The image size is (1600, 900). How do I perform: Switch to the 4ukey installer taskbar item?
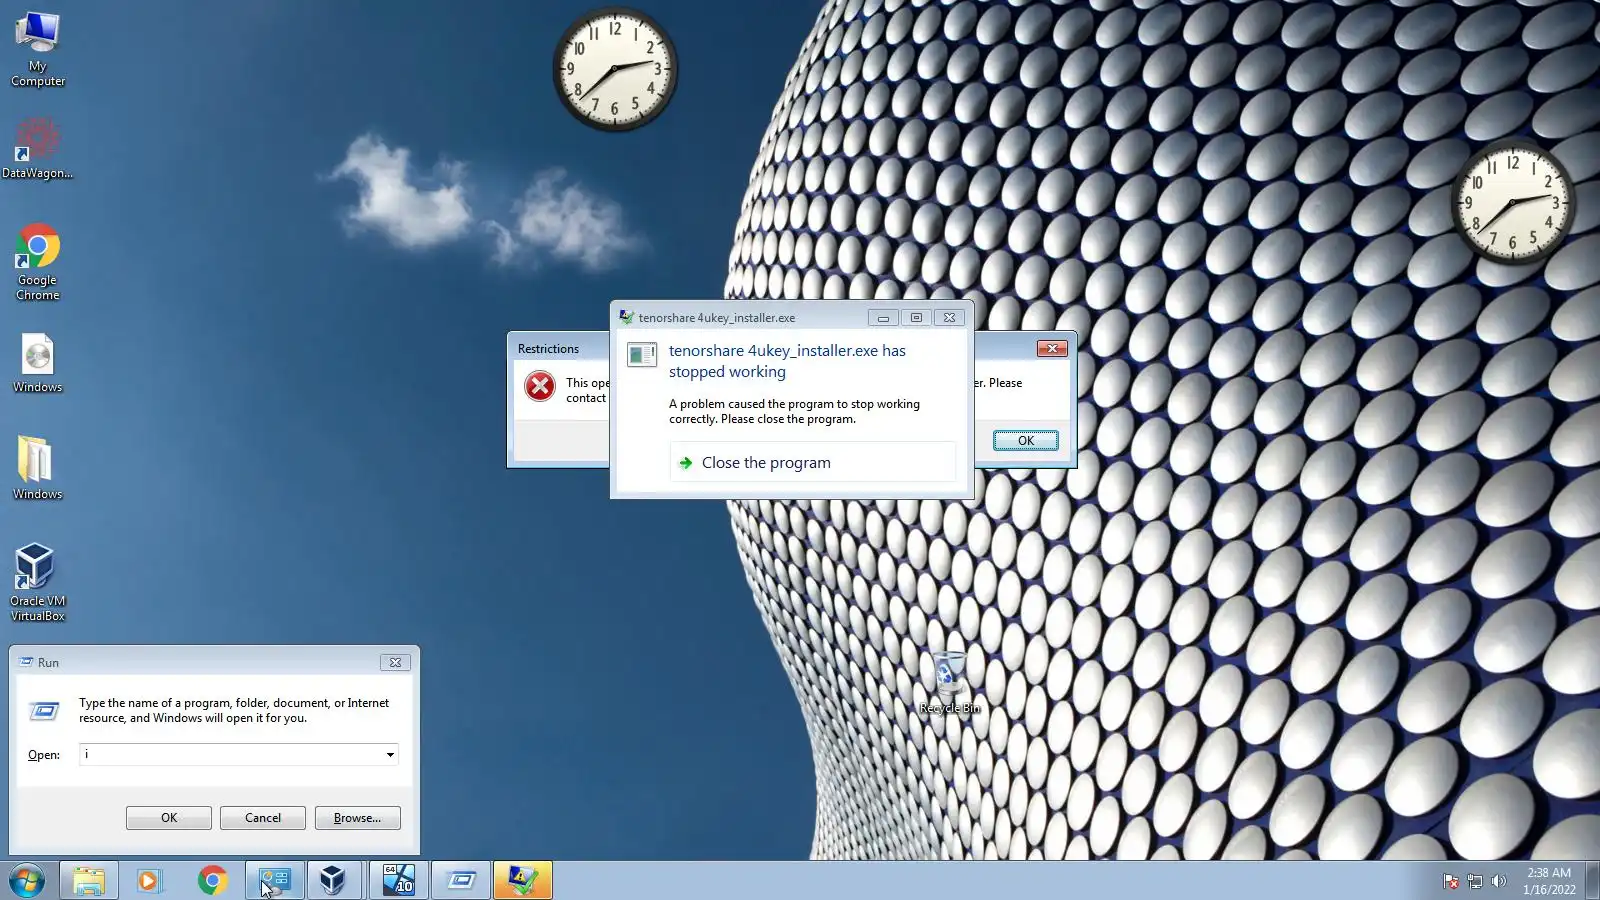[522, 881]
